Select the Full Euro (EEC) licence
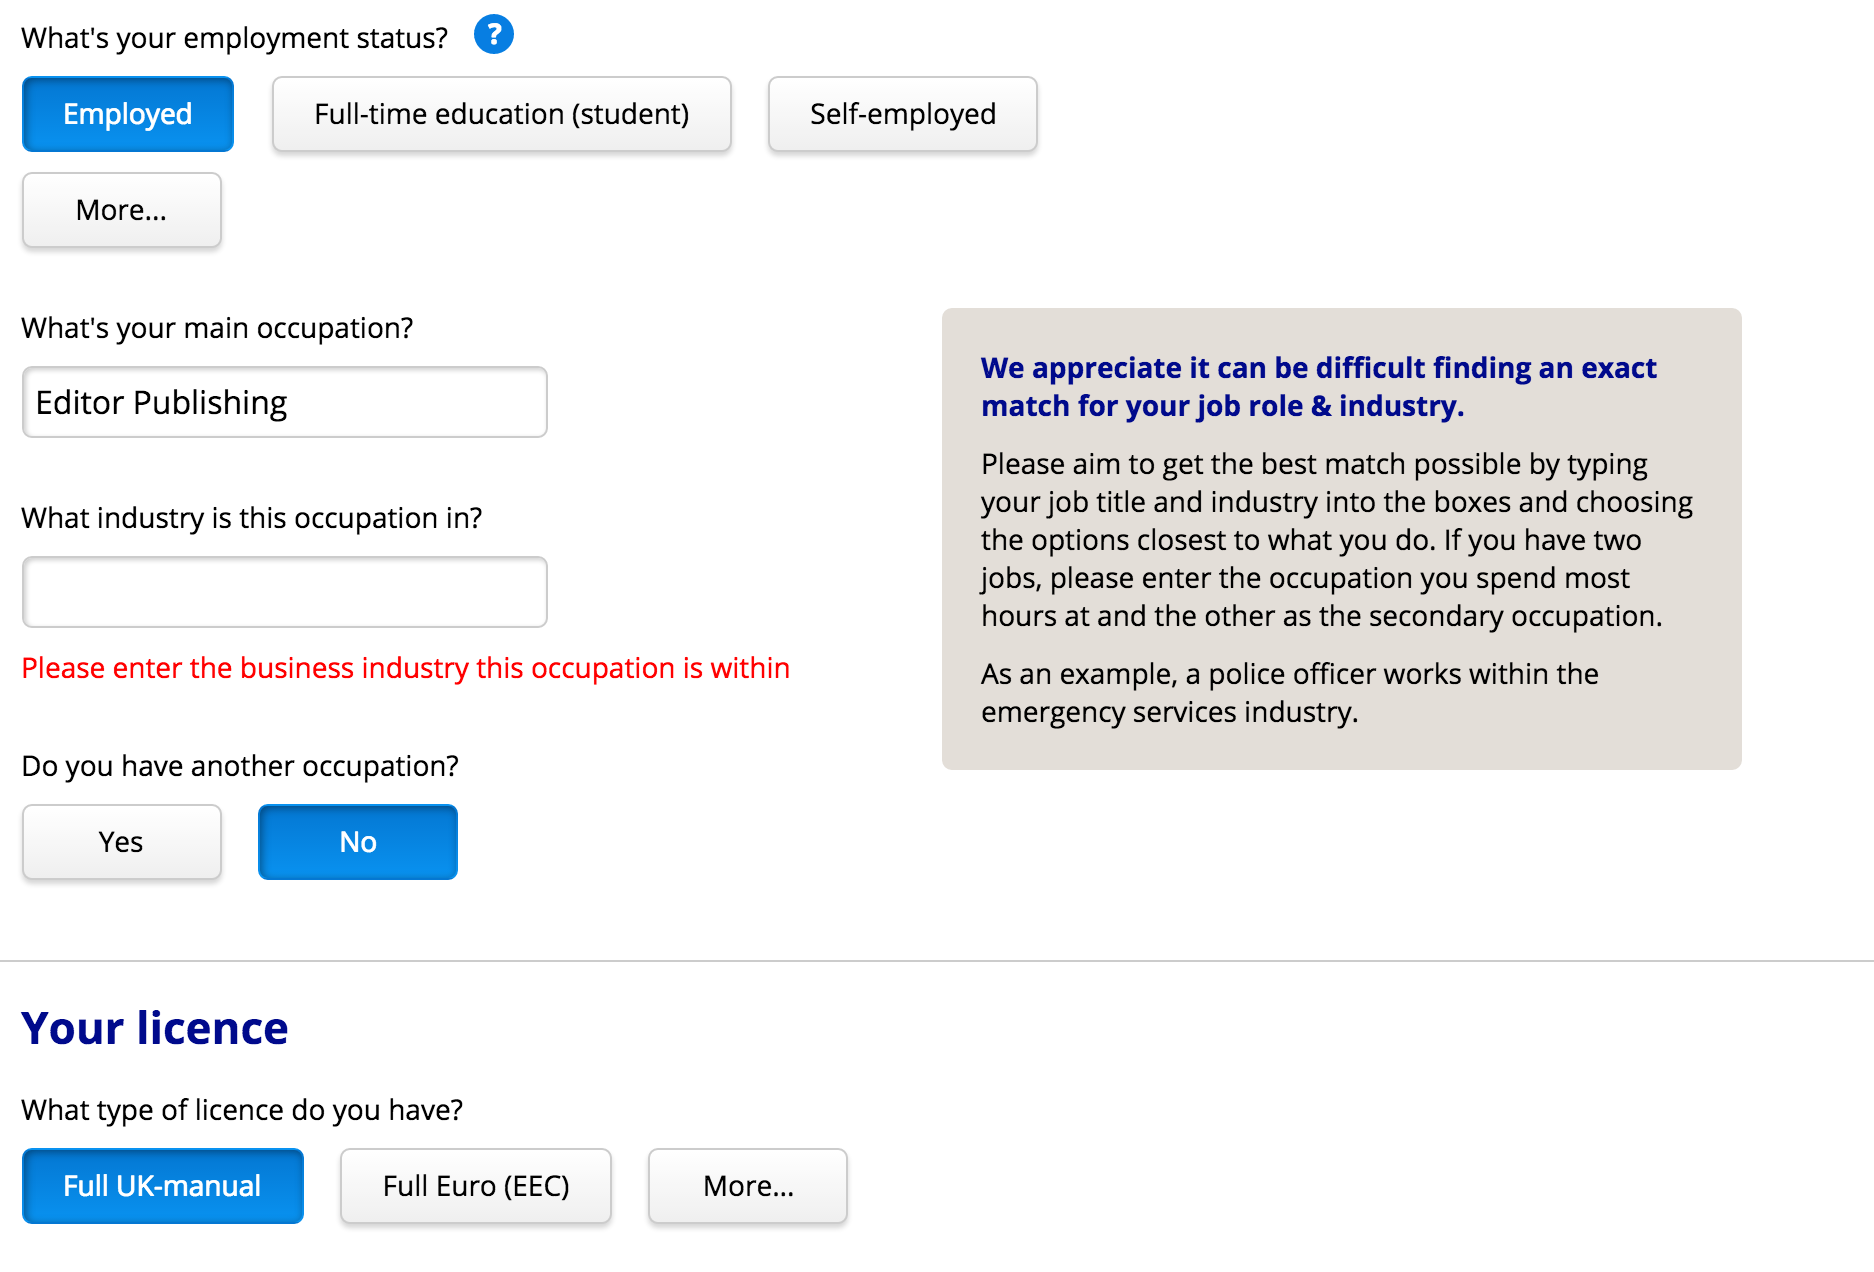This screenshot has width=1874, height=1272. click(x=476, y=1186)
